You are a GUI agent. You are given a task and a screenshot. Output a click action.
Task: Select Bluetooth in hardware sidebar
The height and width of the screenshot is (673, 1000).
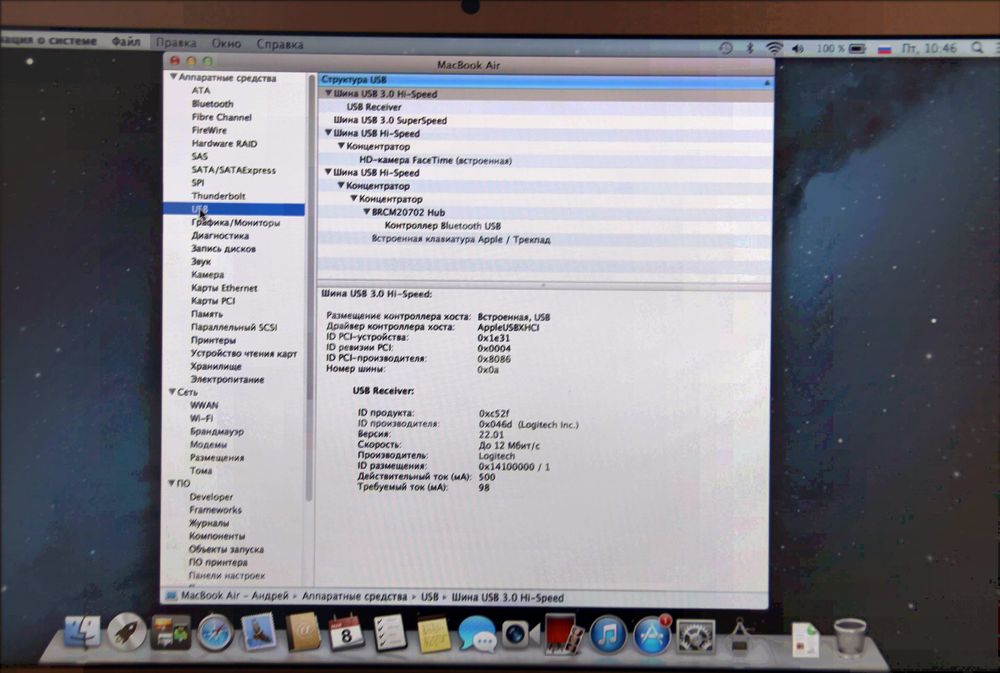212,103
